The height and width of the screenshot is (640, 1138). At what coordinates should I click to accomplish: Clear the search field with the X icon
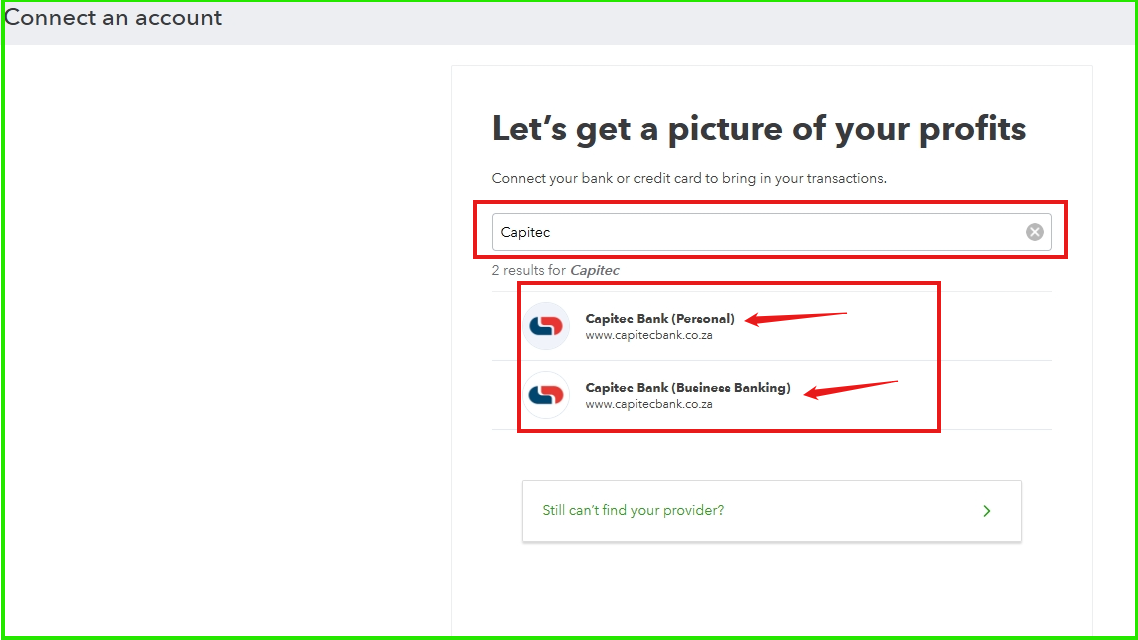(1034, 232)
